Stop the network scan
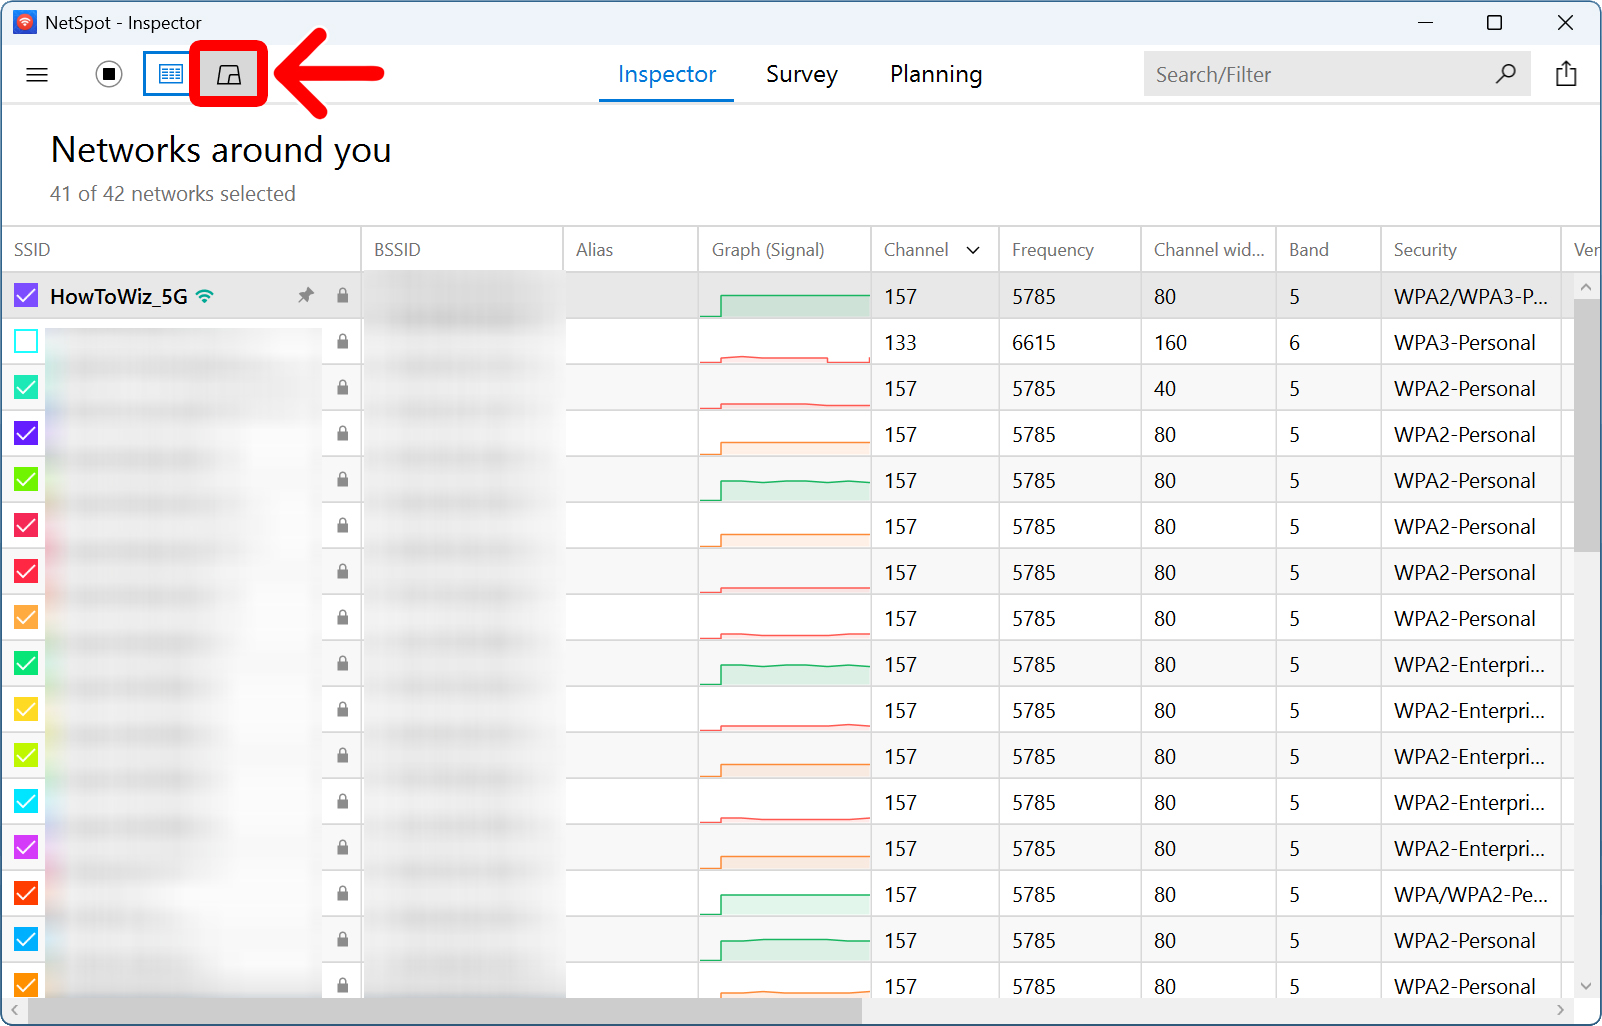 [109, 74]
